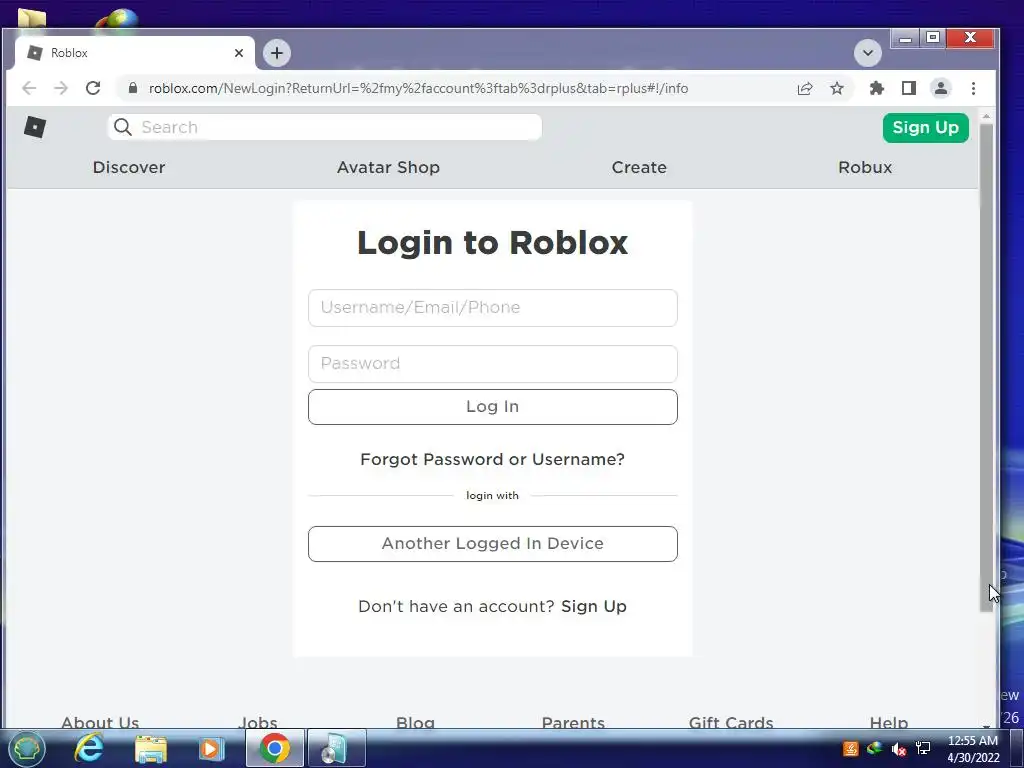Open the About Us footer link
1024x768 pixels.
[x=100, y=722]
